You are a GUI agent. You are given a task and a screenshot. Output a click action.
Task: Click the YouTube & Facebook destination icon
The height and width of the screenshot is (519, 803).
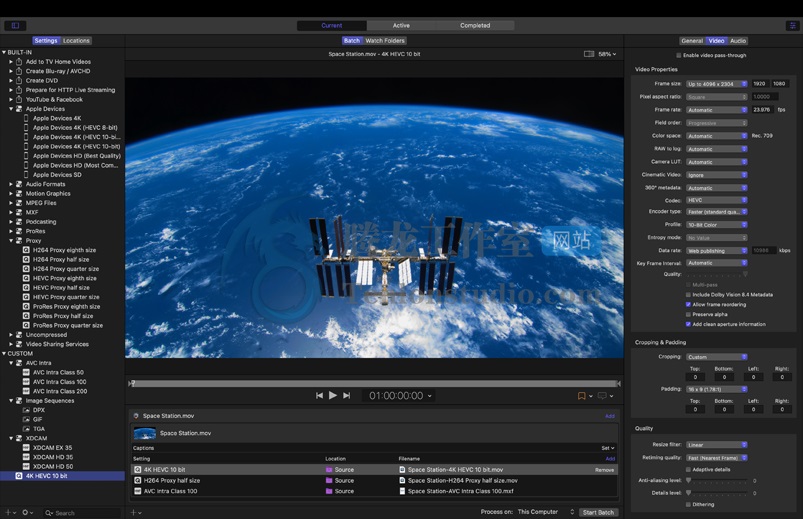[19, 99]
